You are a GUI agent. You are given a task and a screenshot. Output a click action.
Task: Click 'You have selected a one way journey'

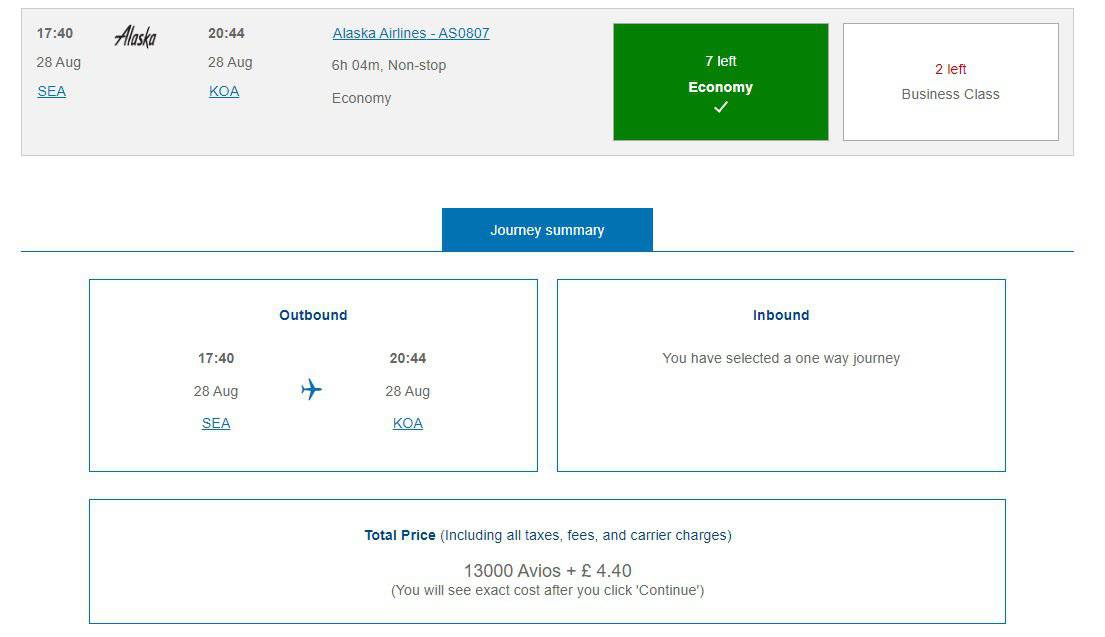pyautogui.click(x=781, y=358)
